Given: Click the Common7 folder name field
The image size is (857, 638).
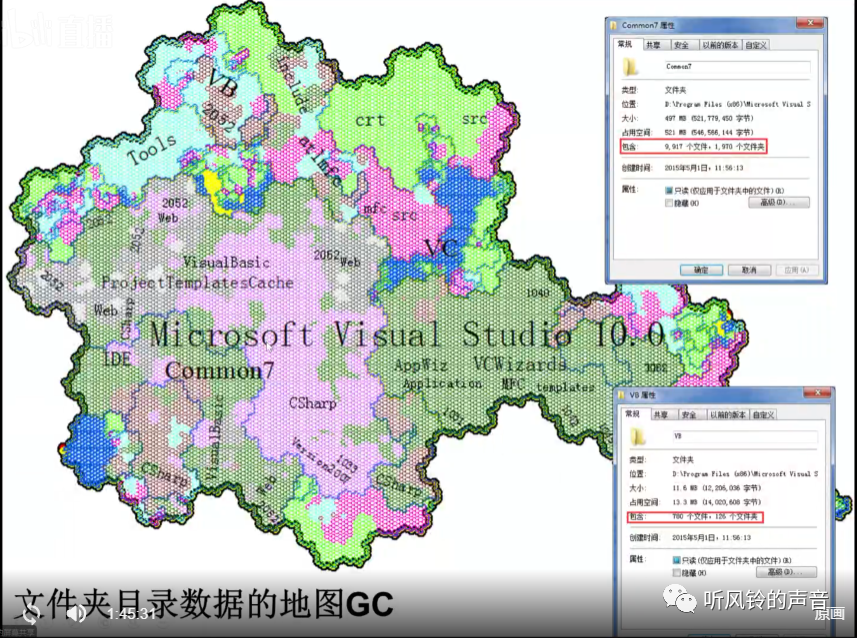Looking at the screenshot, I should [x=737, y=67].
